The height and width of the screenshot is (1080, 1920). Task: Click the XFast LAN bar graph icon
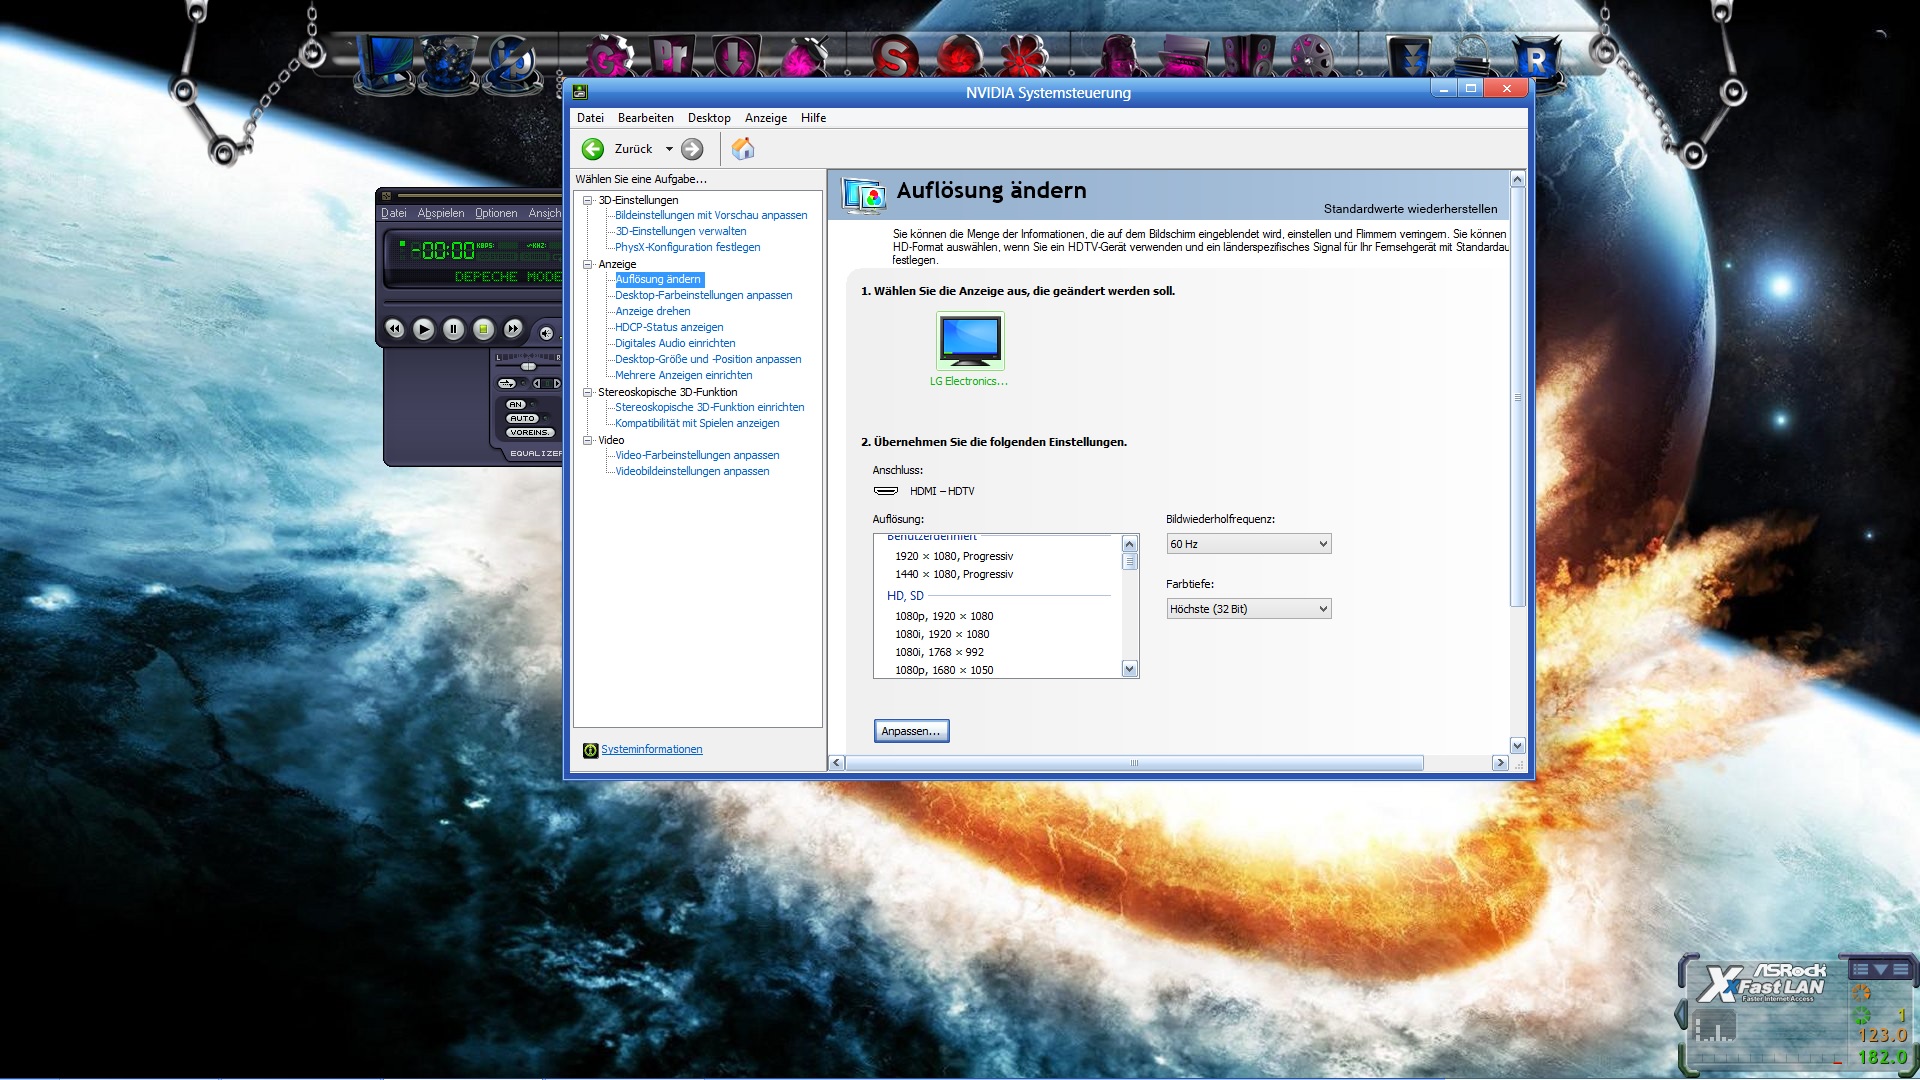pos(1714,1027)
